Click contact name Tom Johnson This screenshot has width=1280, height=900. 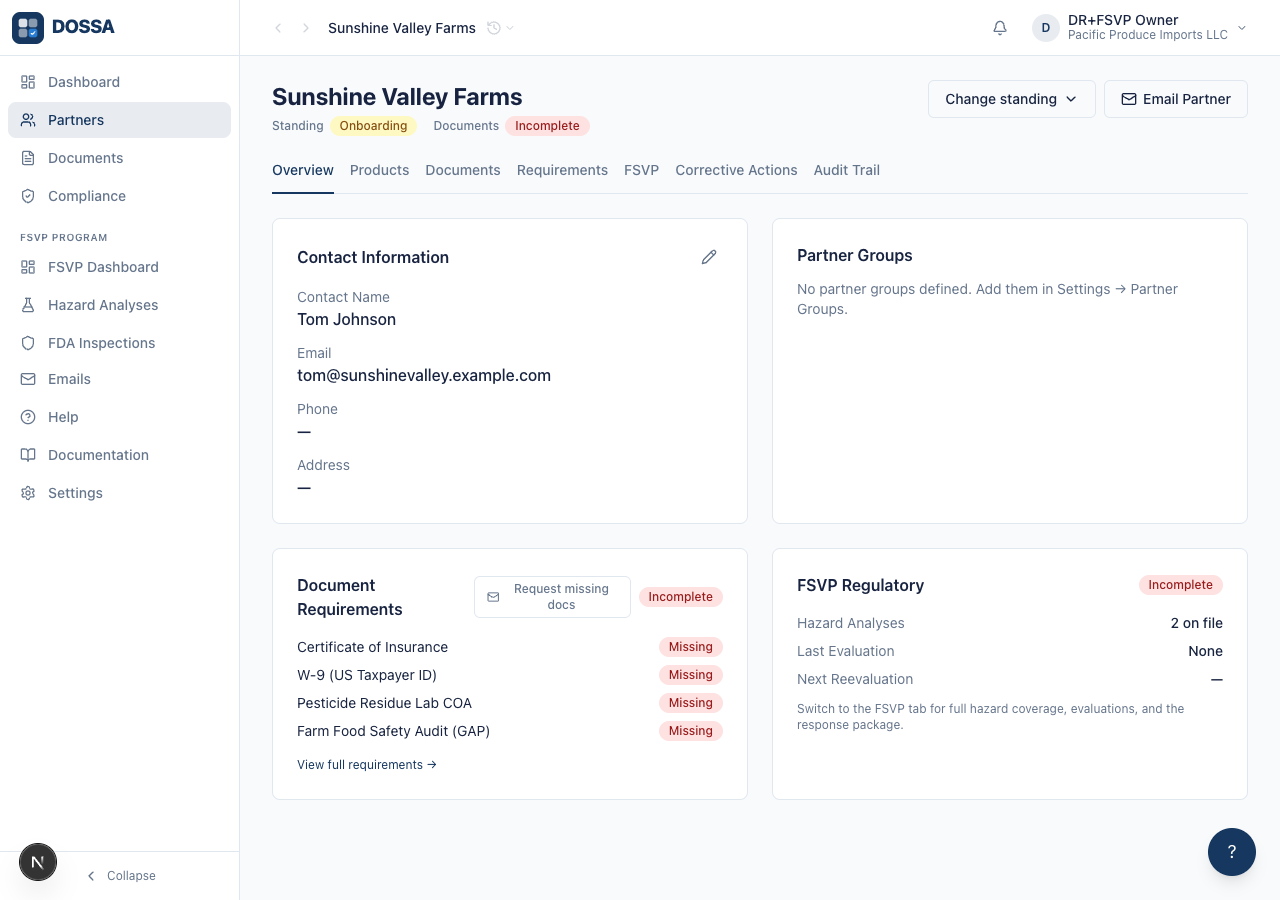[346, 320]
